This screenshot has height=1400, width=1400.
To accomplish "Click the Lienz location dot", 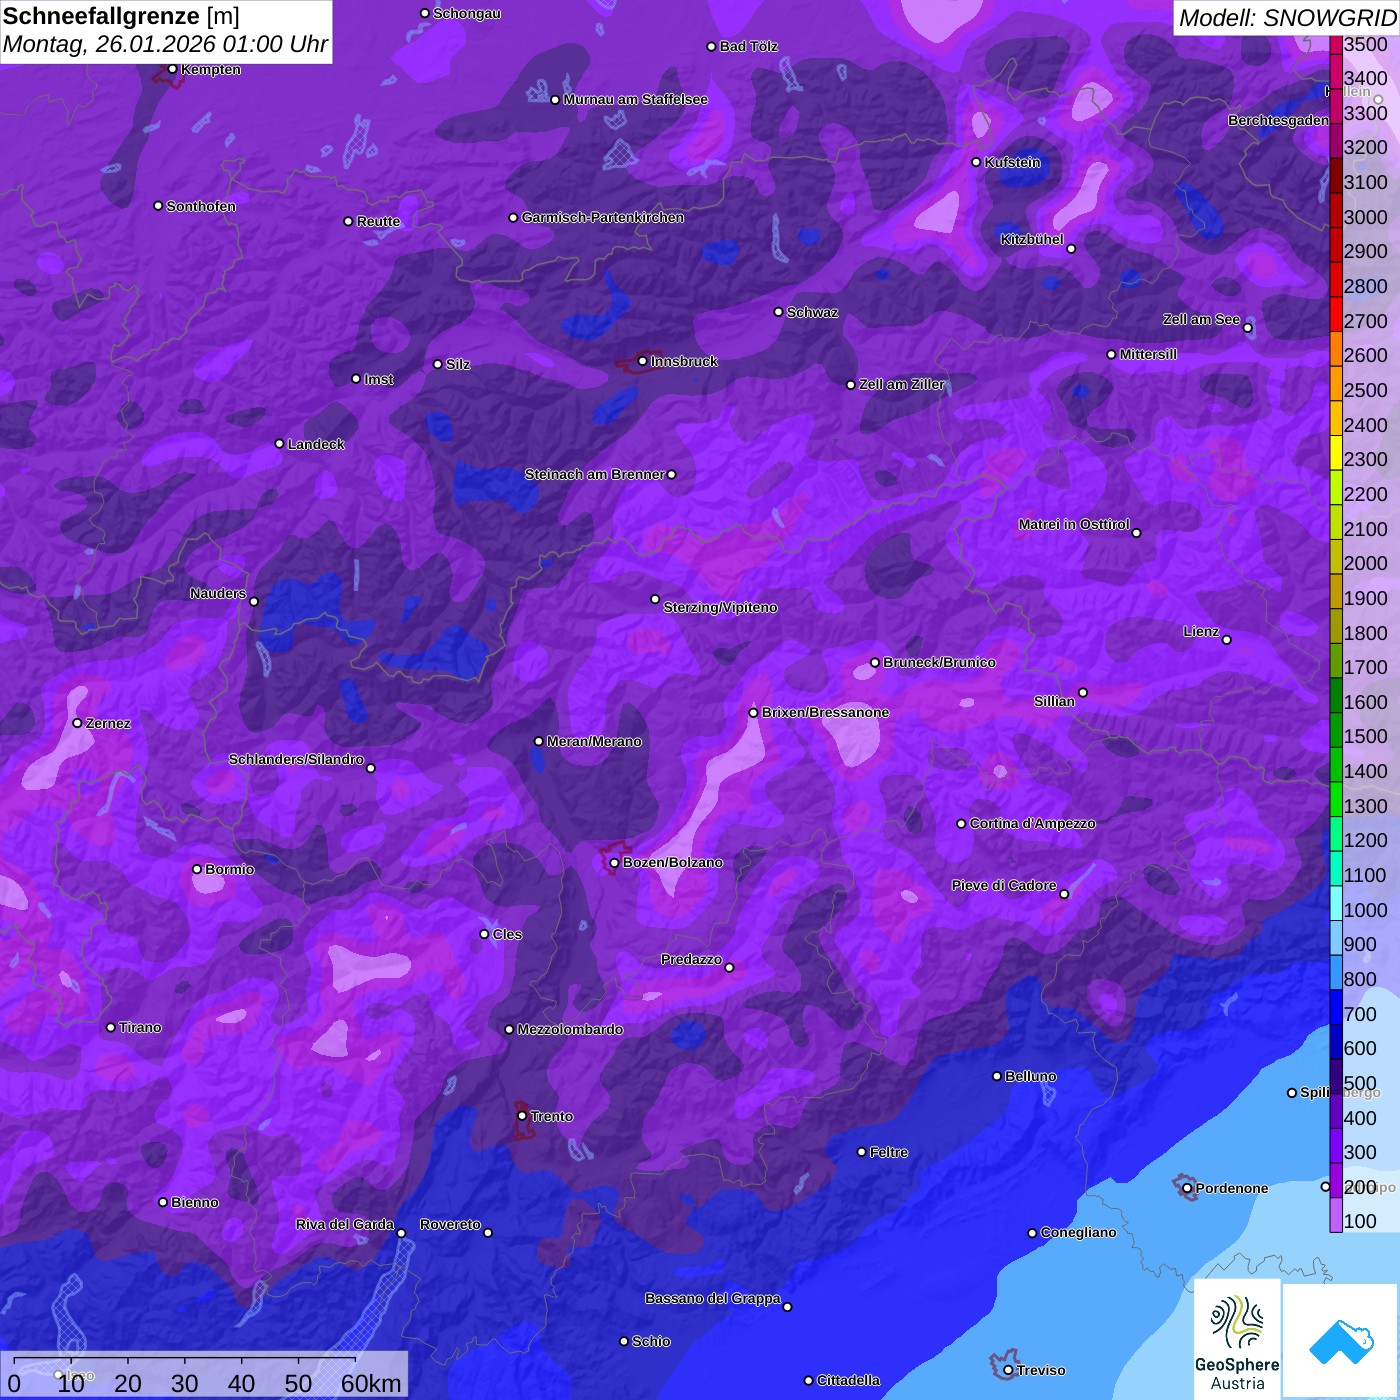I will coord(1227,640).
